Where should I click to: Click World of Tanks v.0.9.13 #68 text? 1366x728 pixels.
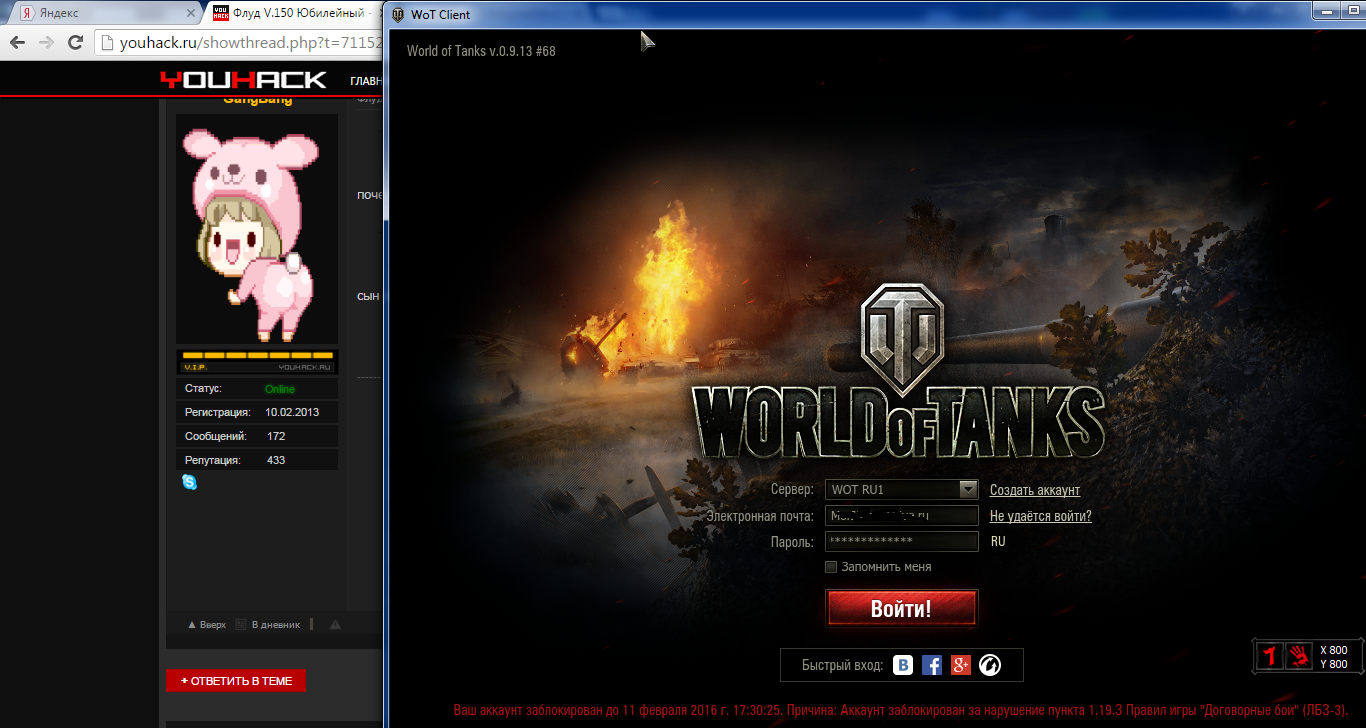pos(481,51)
